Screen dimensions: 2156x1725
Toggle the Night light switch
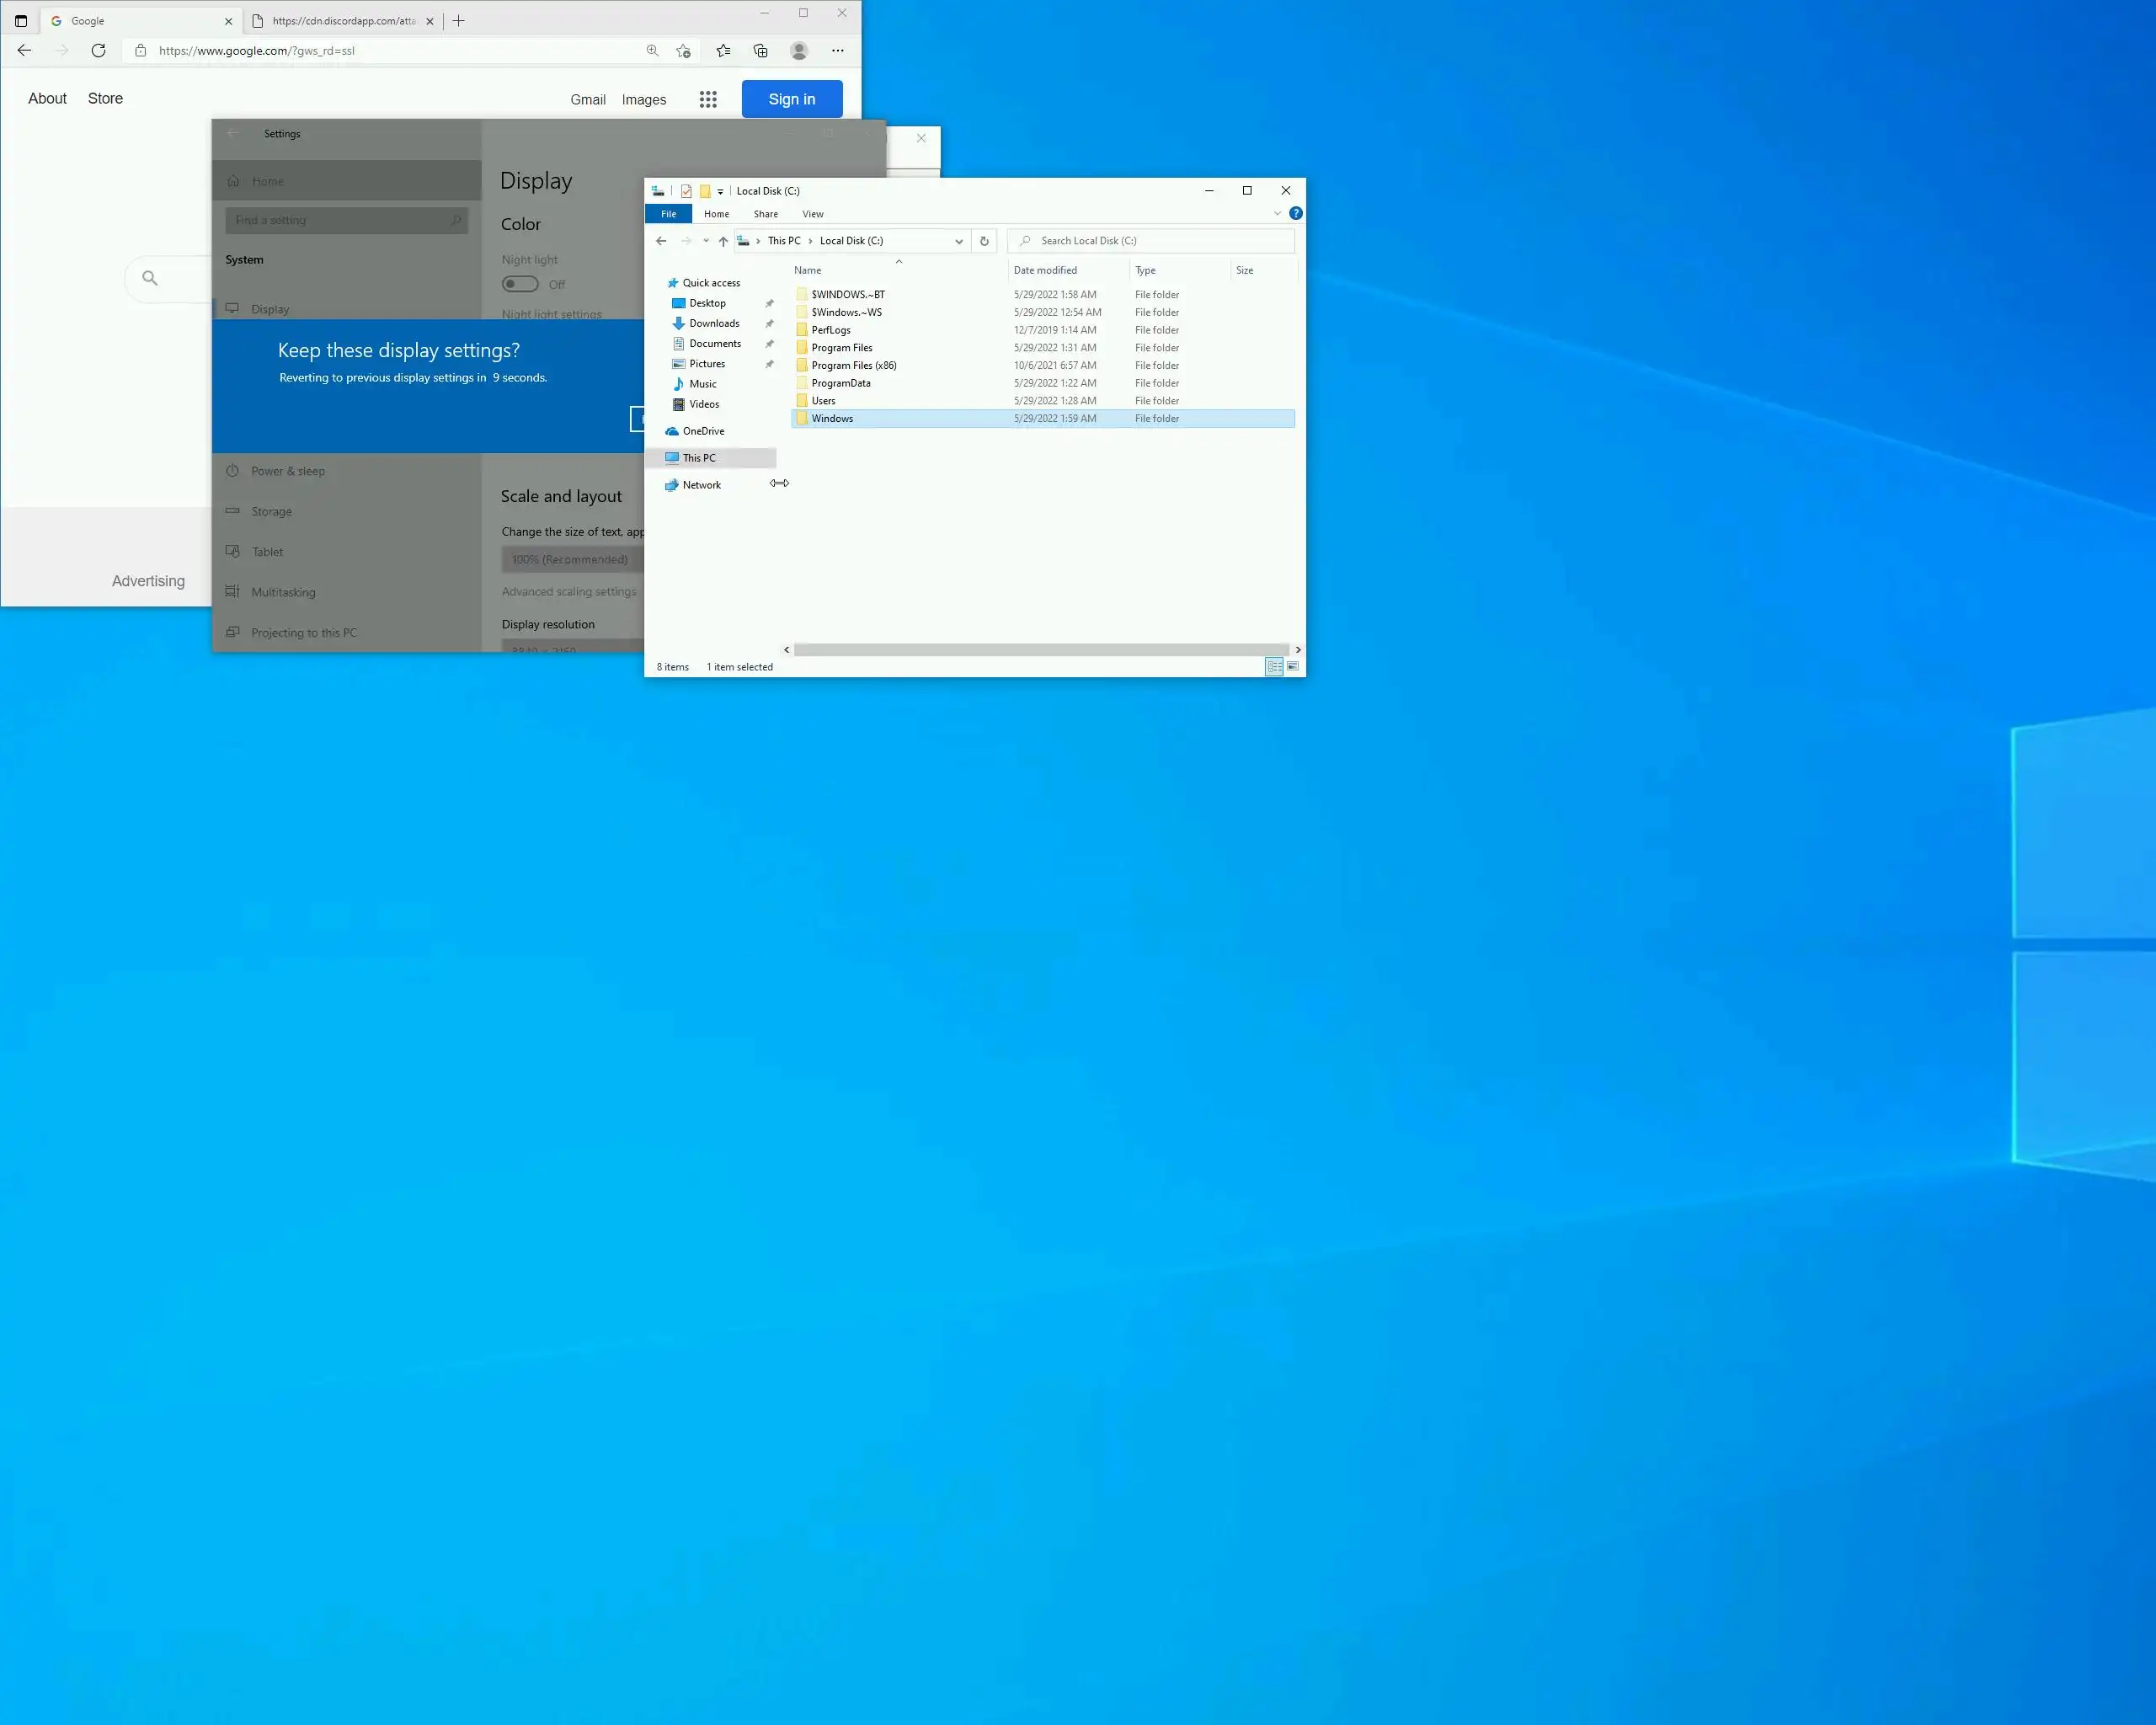pos(520,284)
